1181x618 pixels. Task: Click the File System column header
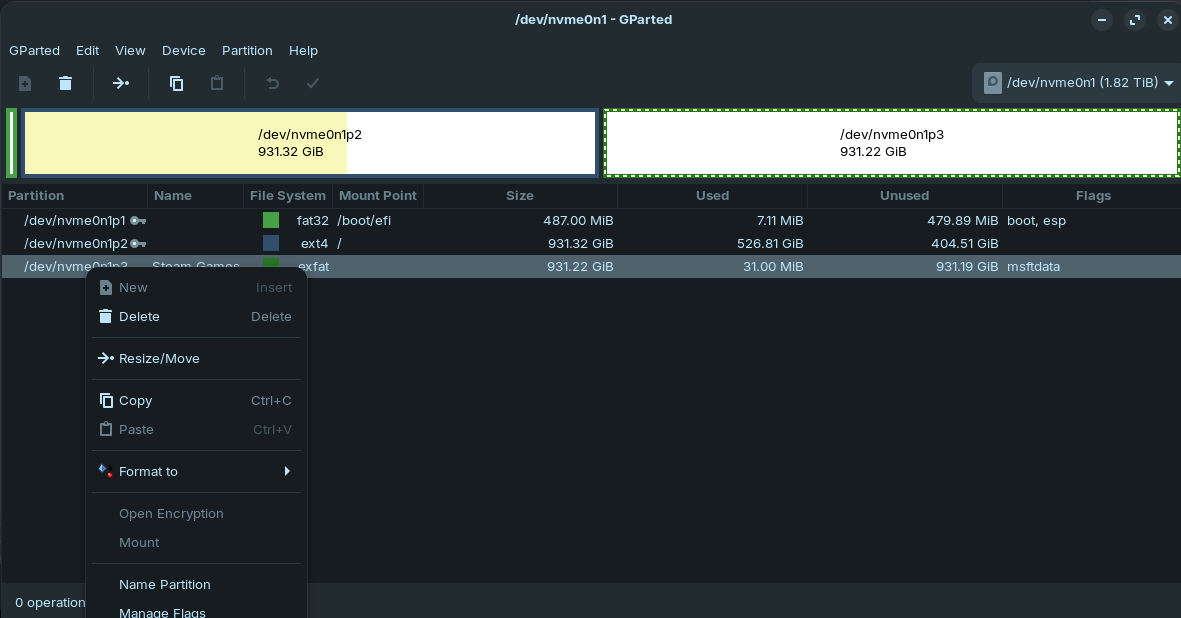(x=287, y=195)
